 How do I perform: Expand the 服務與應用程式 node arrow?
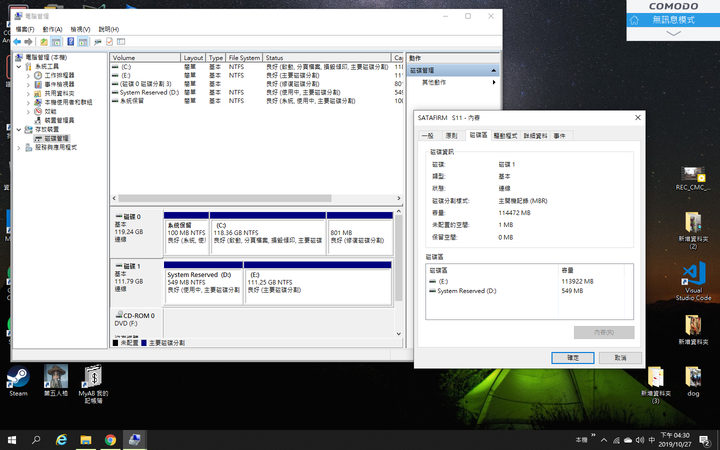click(x=19, y=147)
